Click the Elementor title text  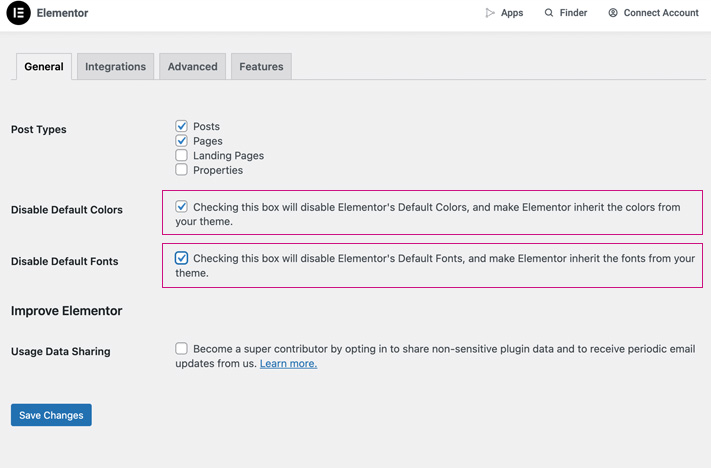pyautogui.click(x=63, y=13)
